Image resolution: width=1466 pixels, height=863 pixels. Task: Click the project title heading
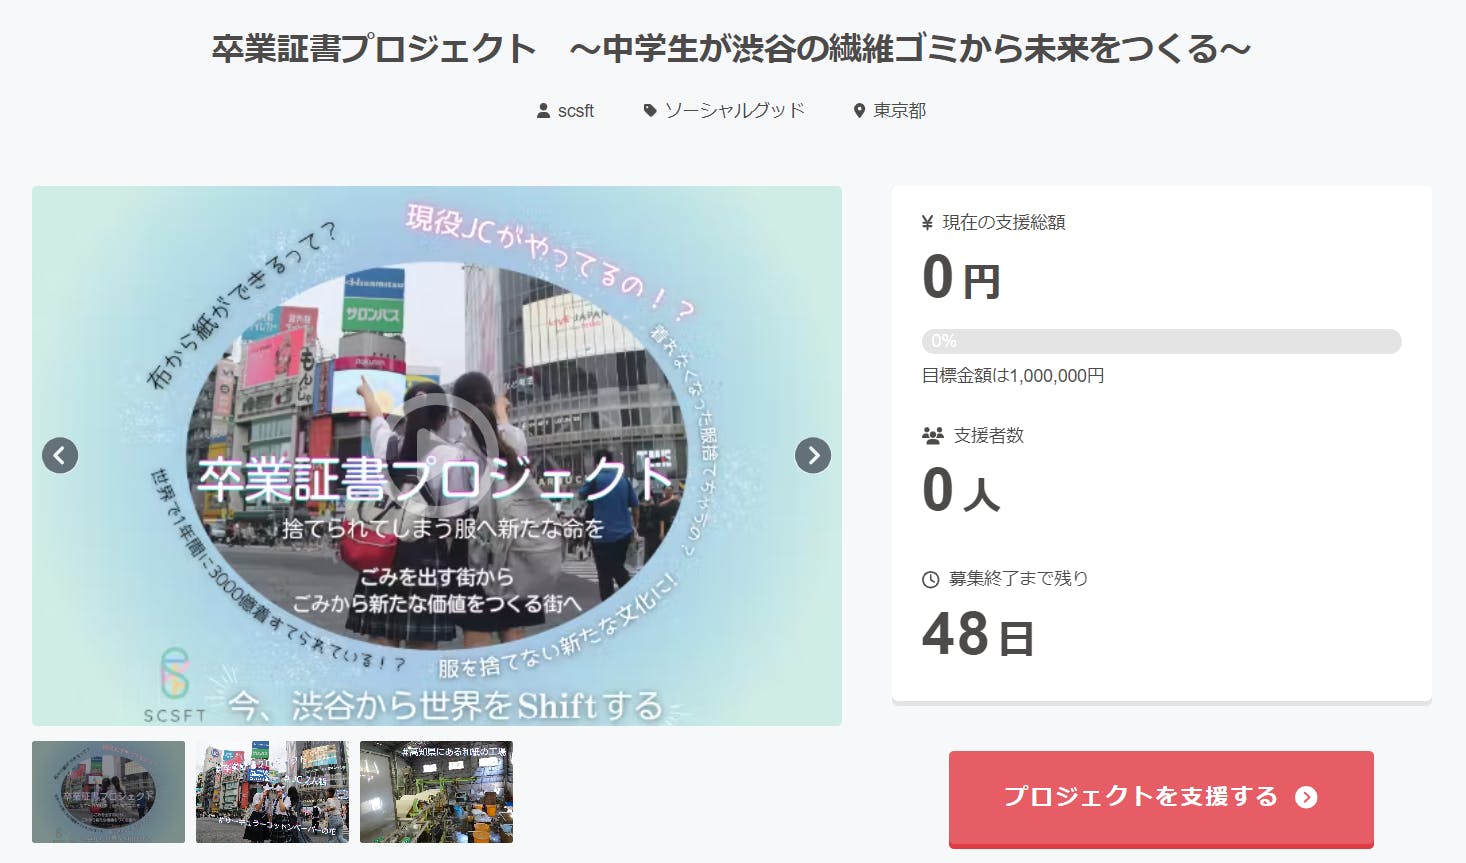(732, 48)
